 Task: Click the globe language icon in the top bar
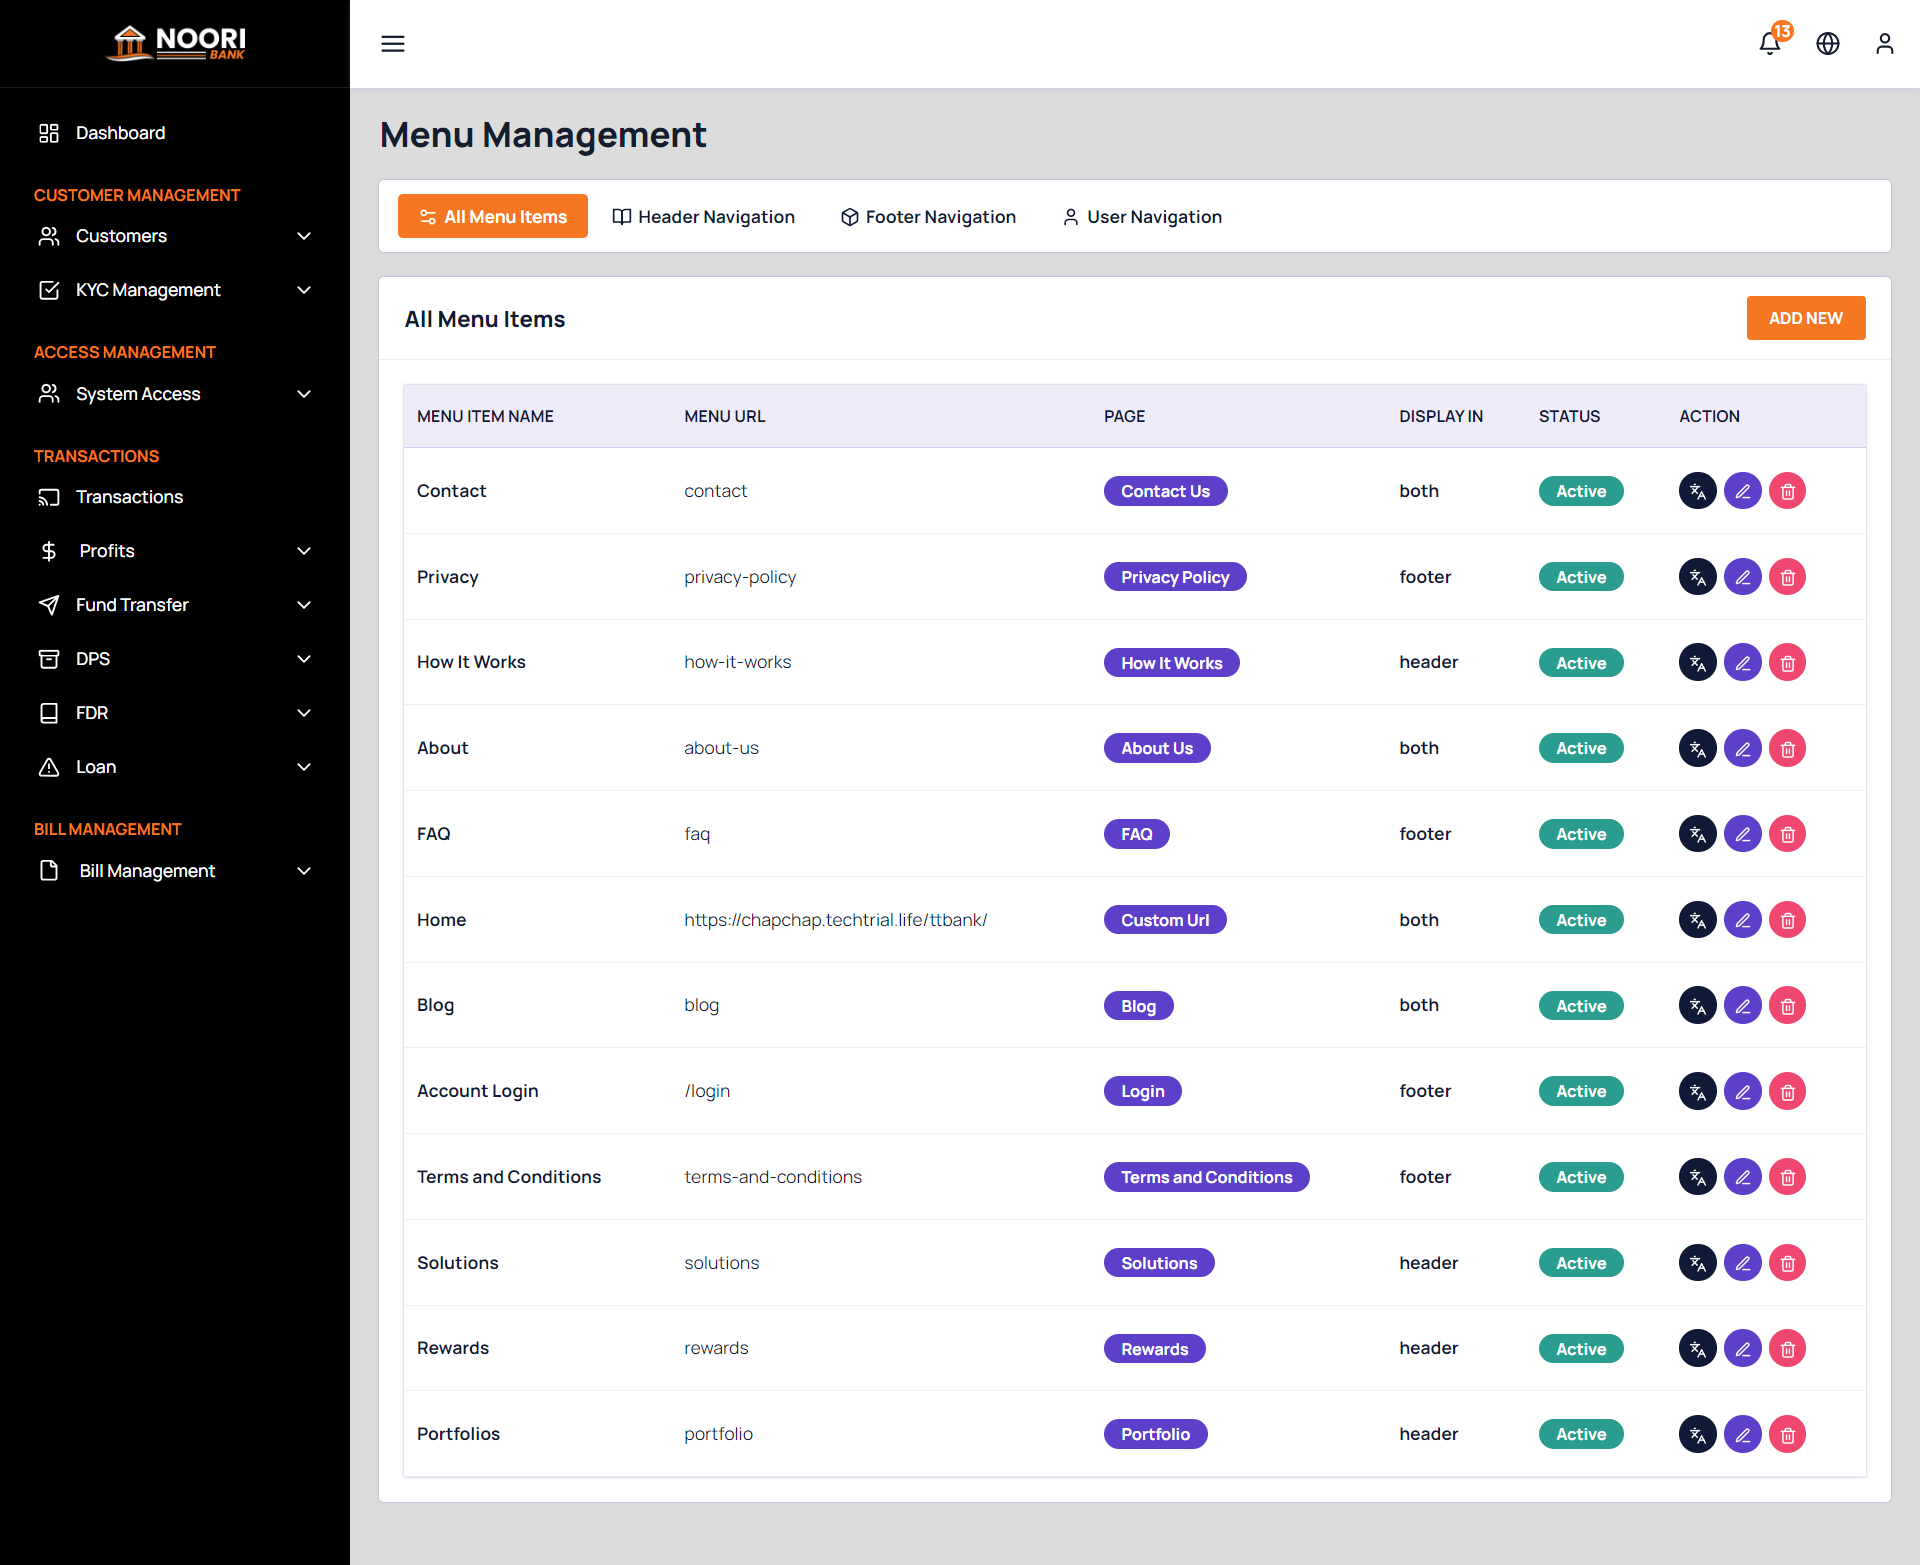[1828, 44]
